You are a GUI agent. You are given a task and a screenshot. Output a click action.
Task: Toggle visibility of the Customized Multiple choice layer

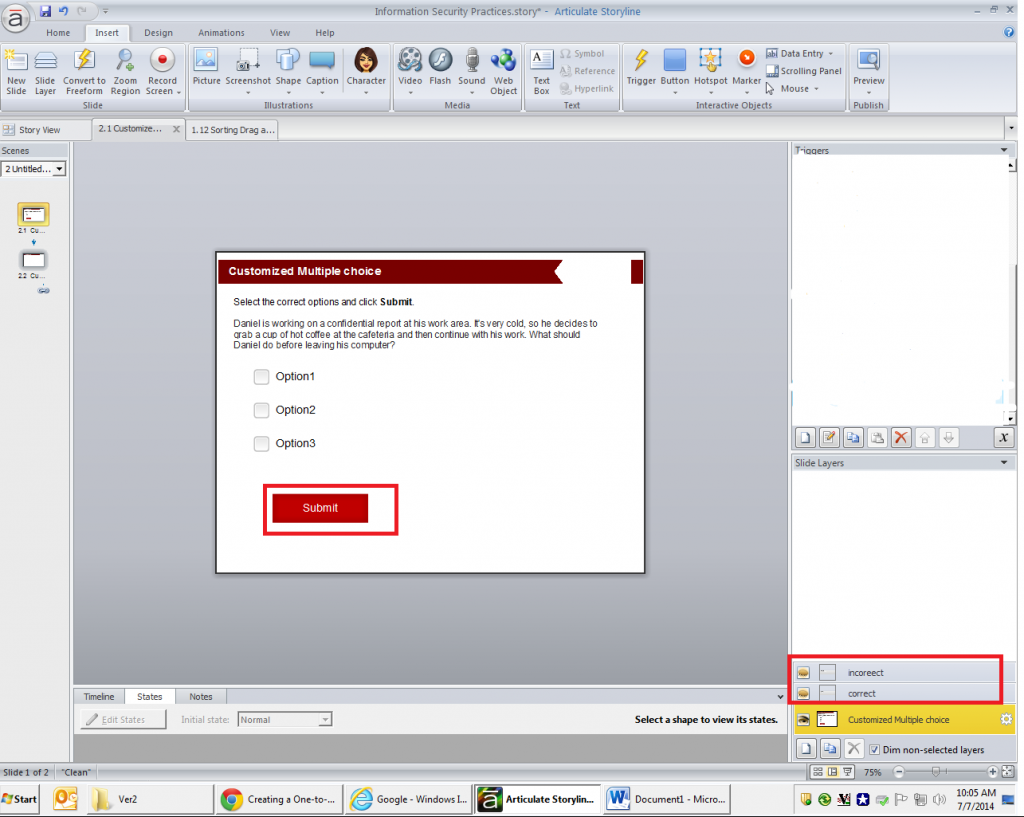pyautogui.click(x=805, y=719)
